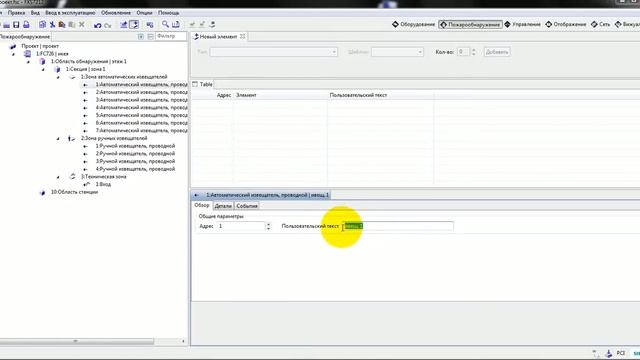640x360 pixels.
Task: Click the Добавить button
Action: 497,52
